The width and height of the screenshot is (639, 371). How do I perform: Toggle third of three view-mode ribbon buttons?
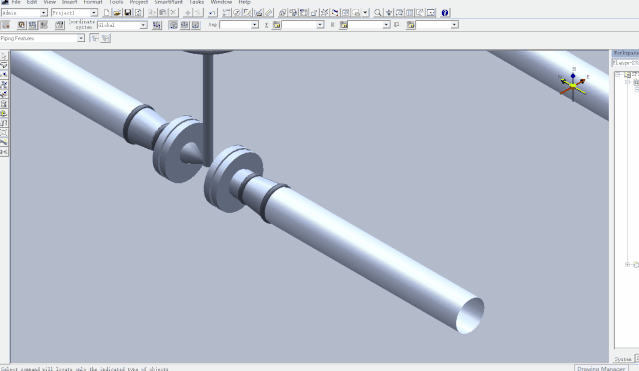coord(196,25)
